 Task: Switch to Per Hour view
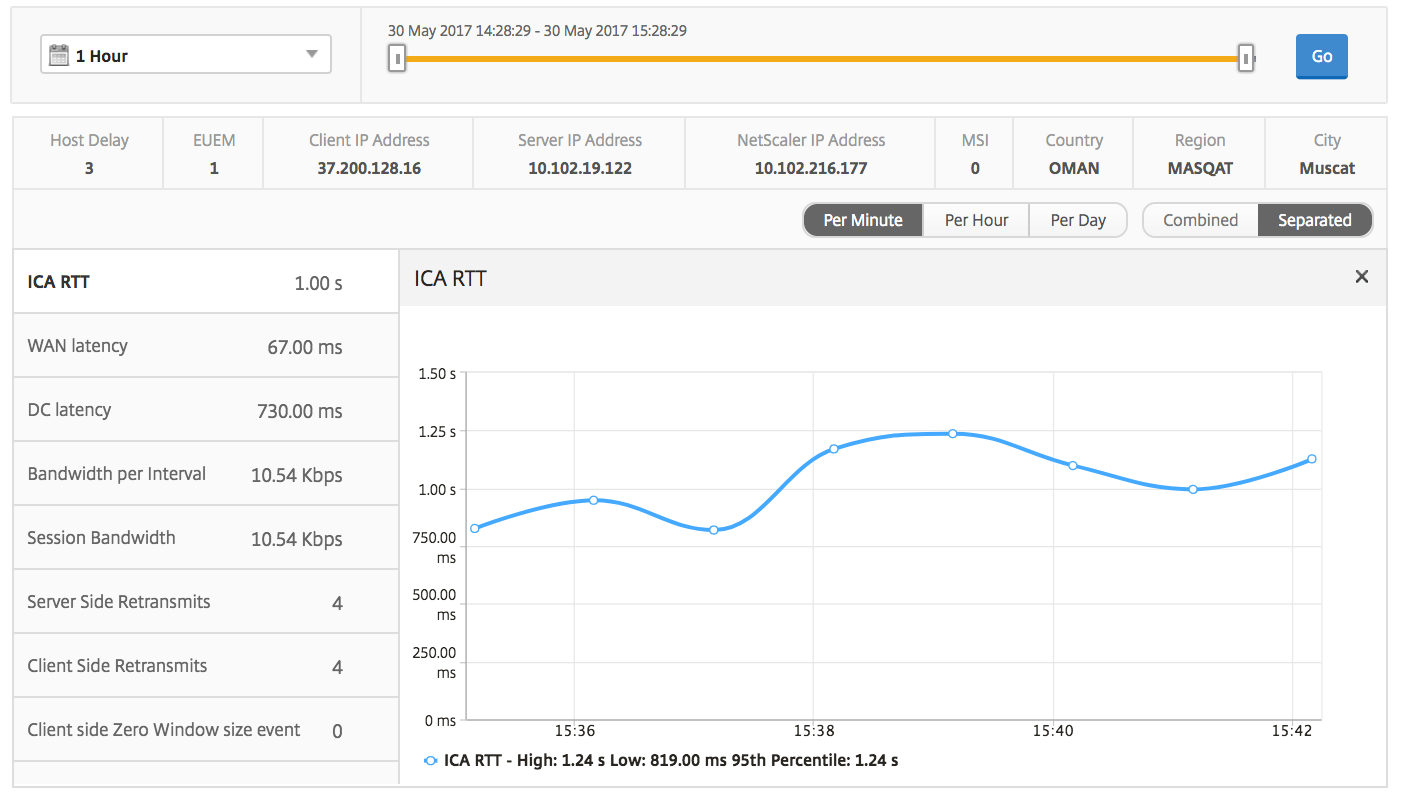(x=976, y=220)
